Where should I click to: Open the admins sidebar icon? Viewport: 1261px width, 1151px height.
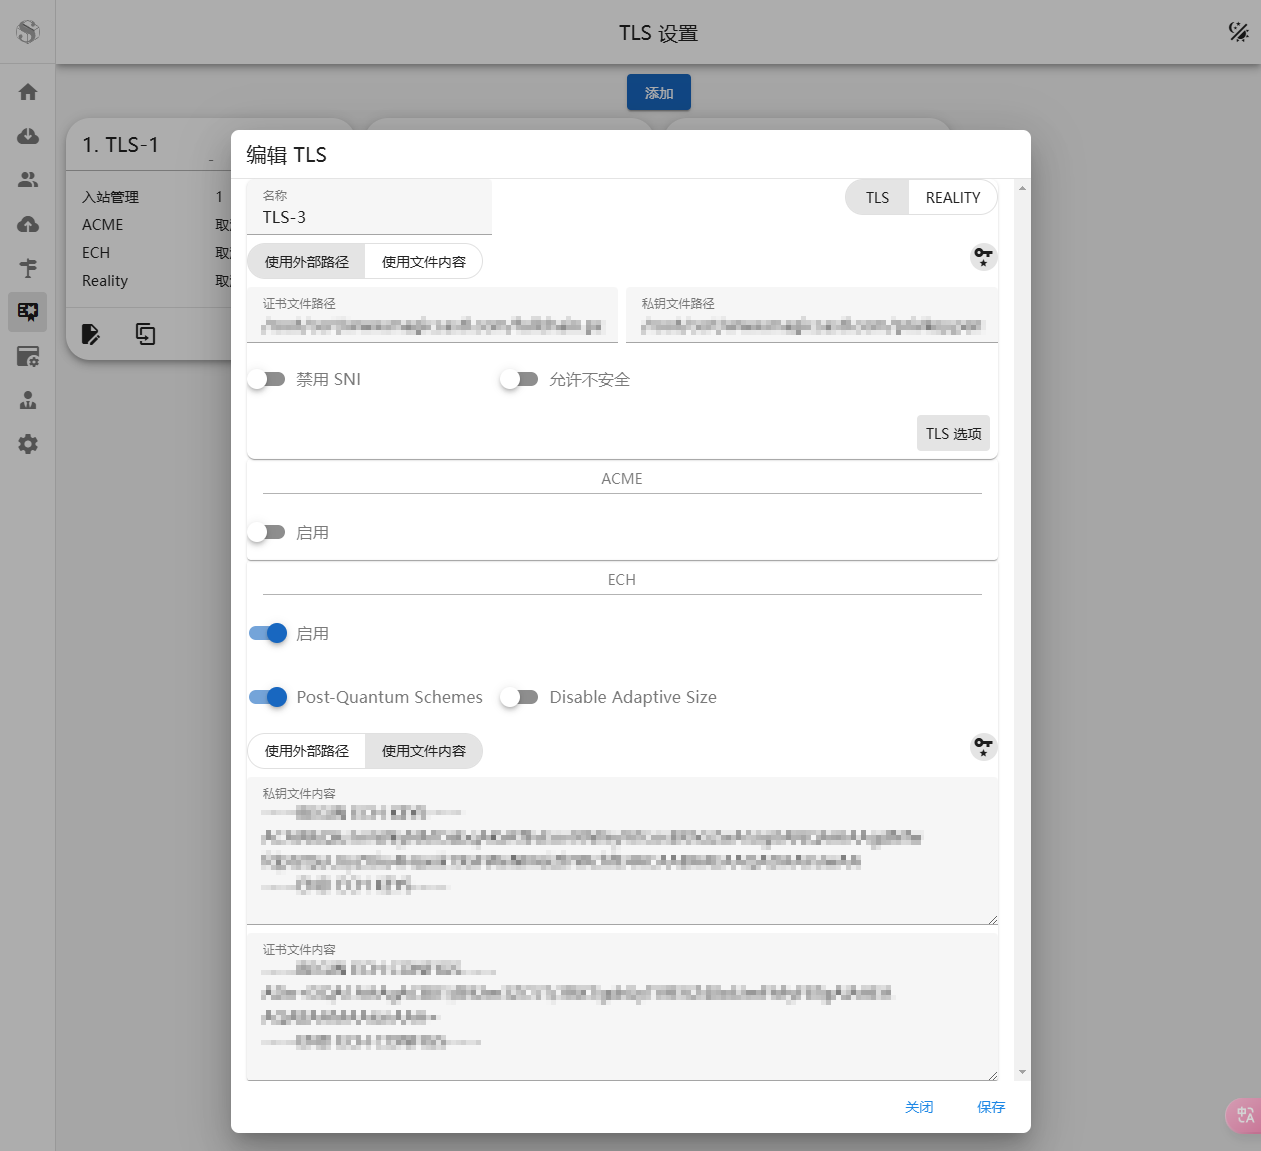(x=28, y=400)
